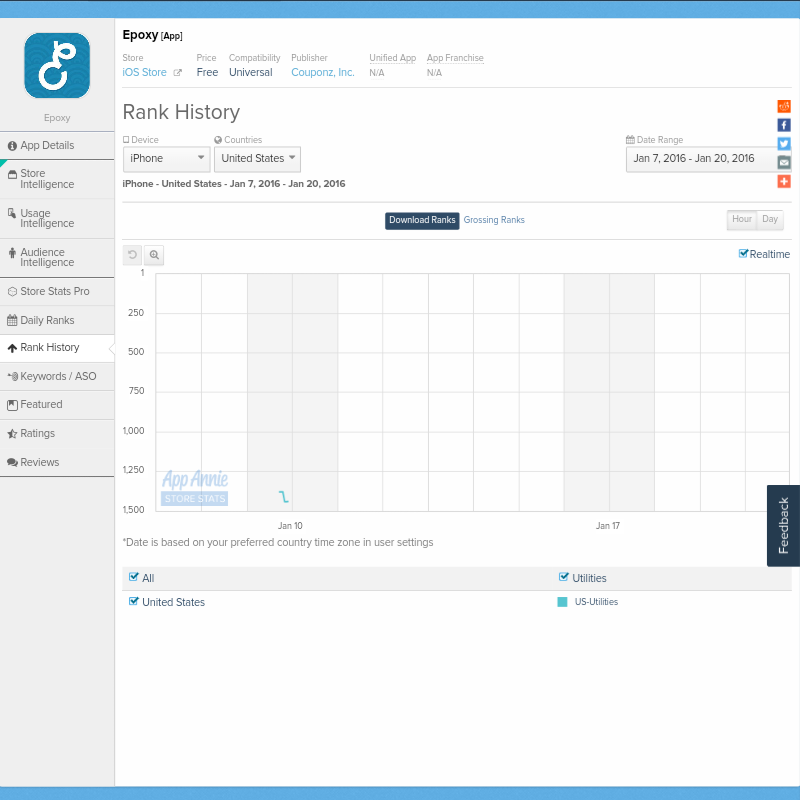Share page via the Twitter icon

tap(784, 144)
